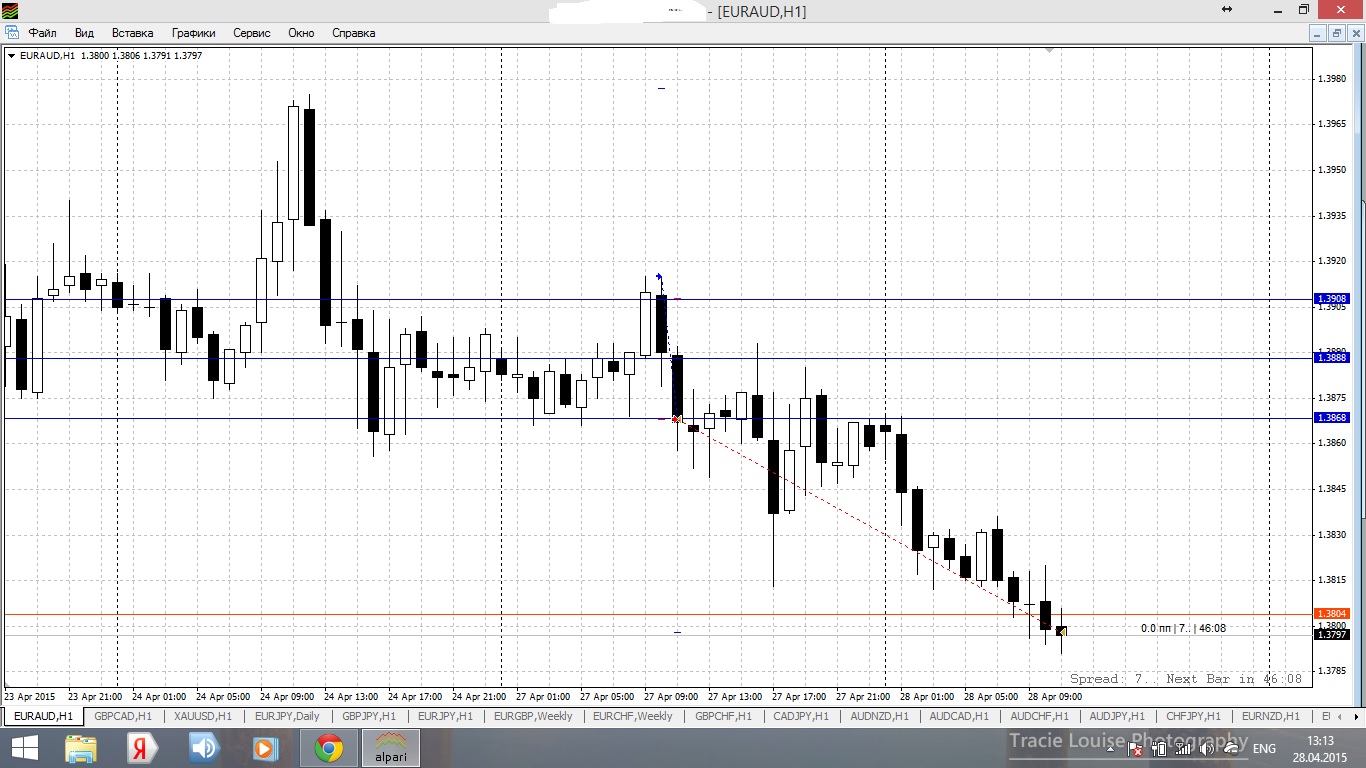1366x768 pixels.
Task: Click the system tray volume icon
Action: (x=1207, y=749)
